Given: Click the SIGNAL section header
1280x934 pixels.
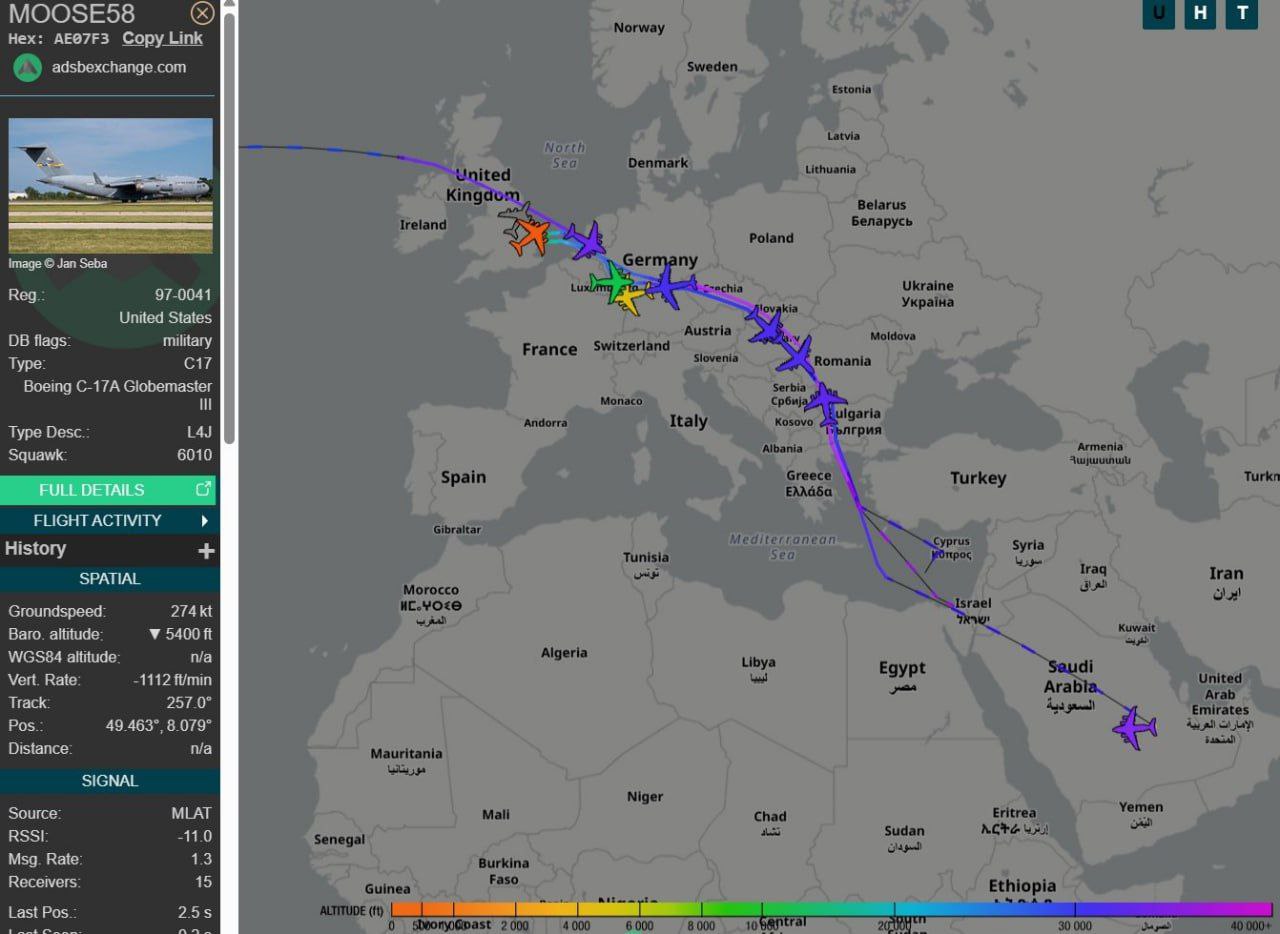Looking at the screenshot, I should [x=110, y=781].
